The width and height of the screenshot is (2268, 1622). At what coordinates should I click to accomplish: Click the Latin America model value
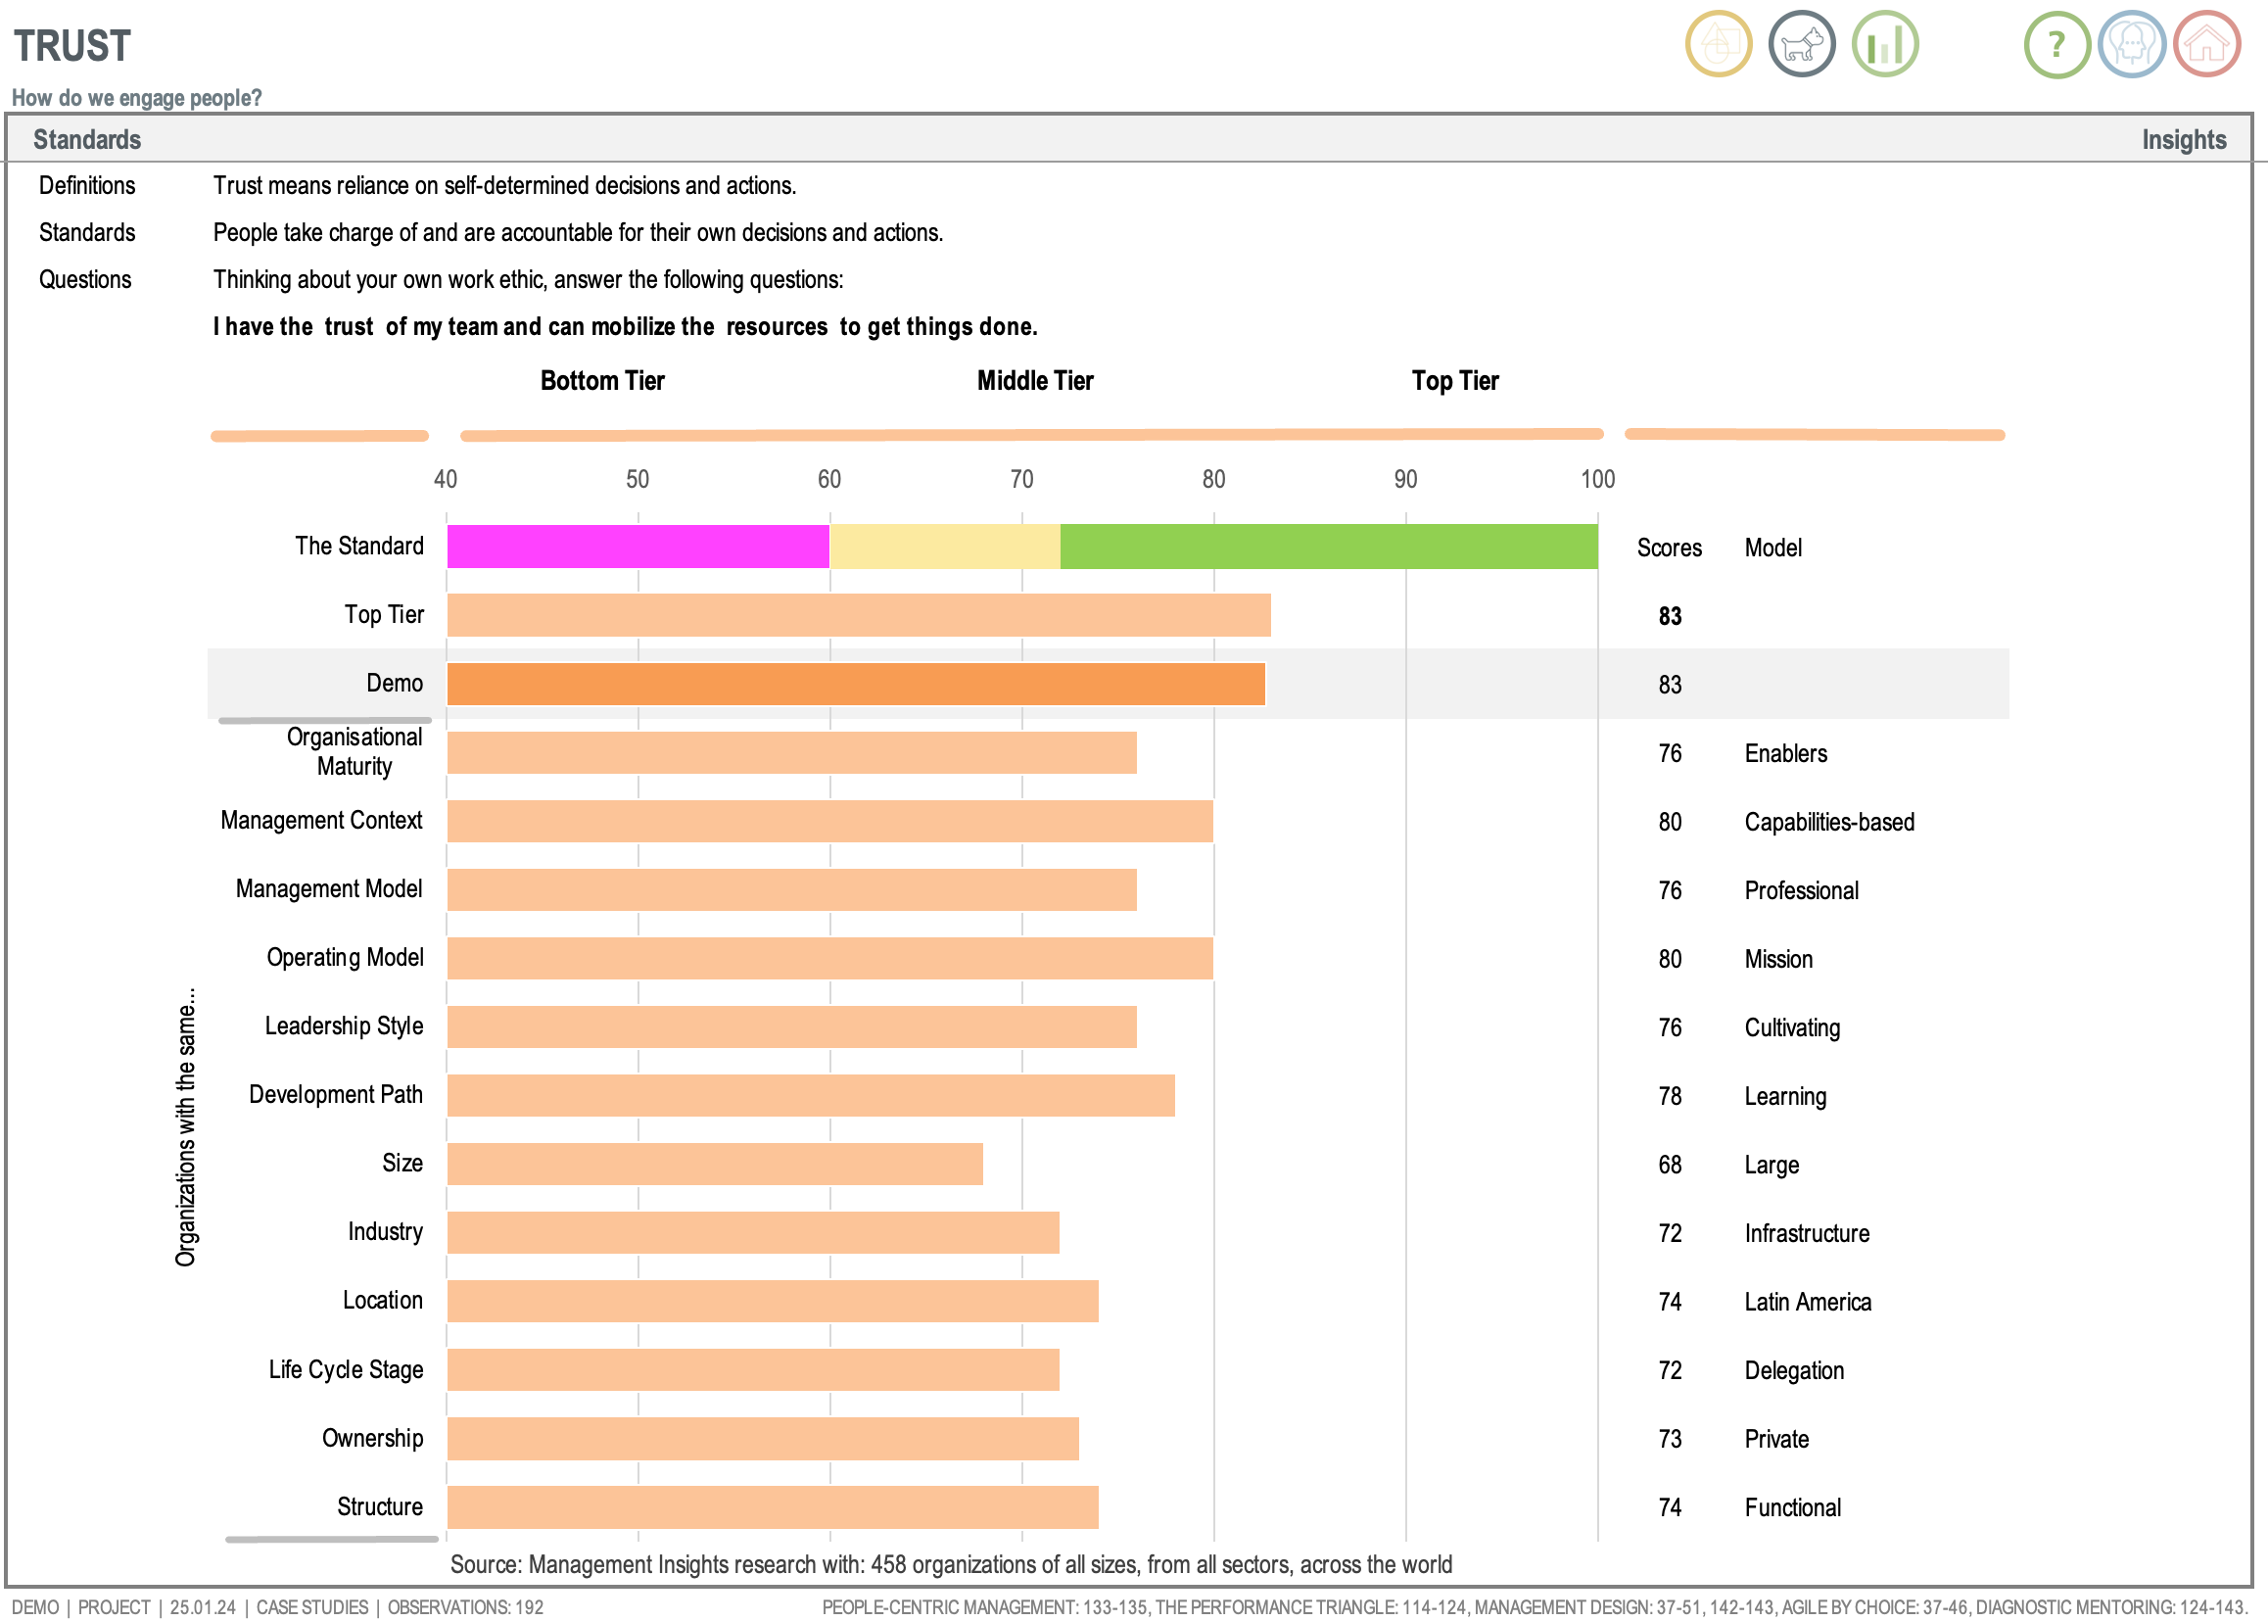[1807, 1302]
